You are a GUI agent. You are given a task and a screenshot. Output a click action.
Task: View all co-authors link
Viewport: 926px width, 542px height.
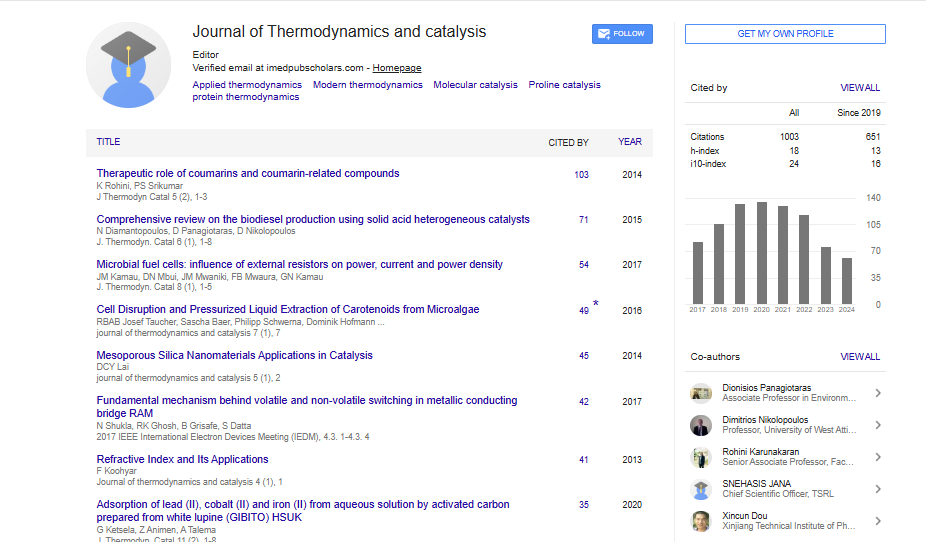point(860,357)
